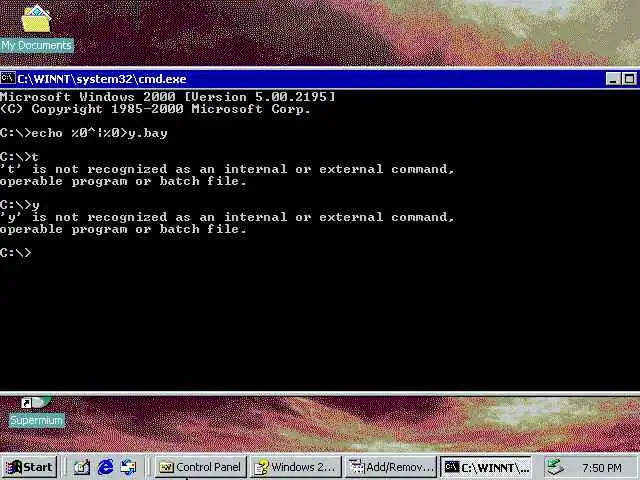Open the Start menu
640x480 pixels.
(x=29, y=467)
